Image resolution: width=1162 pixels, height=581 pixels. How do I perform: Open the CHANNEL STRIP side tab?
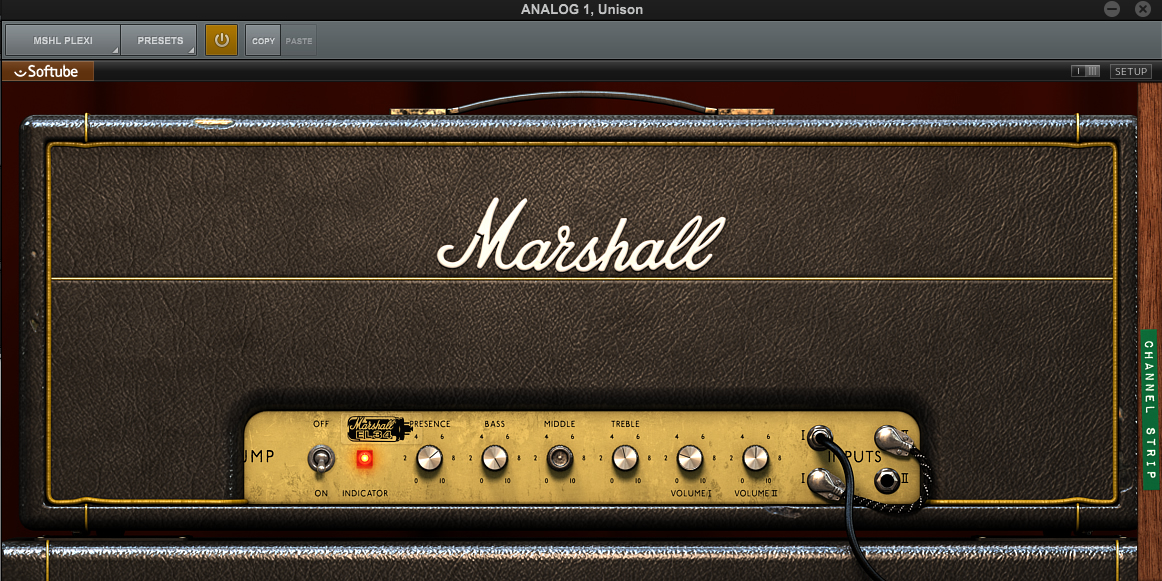point(1149,410)
